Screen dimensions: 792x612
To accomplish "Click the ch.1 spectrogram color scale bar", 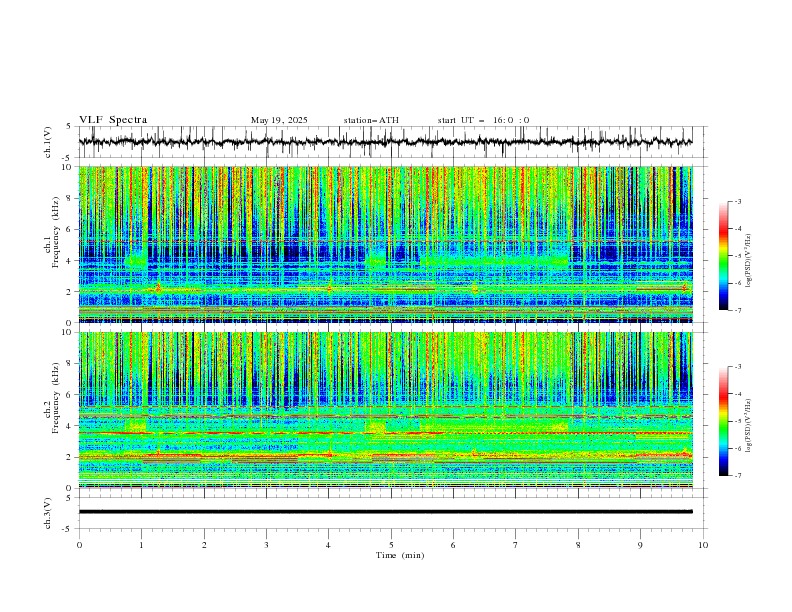I will click(723, 256).
